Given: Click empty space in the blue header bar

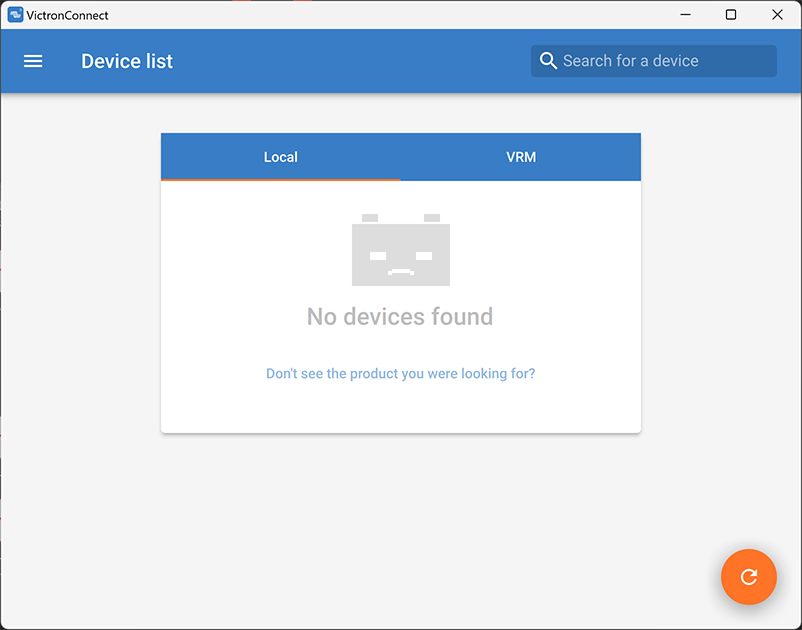Looking at the screenshot, I should (350, 61).
